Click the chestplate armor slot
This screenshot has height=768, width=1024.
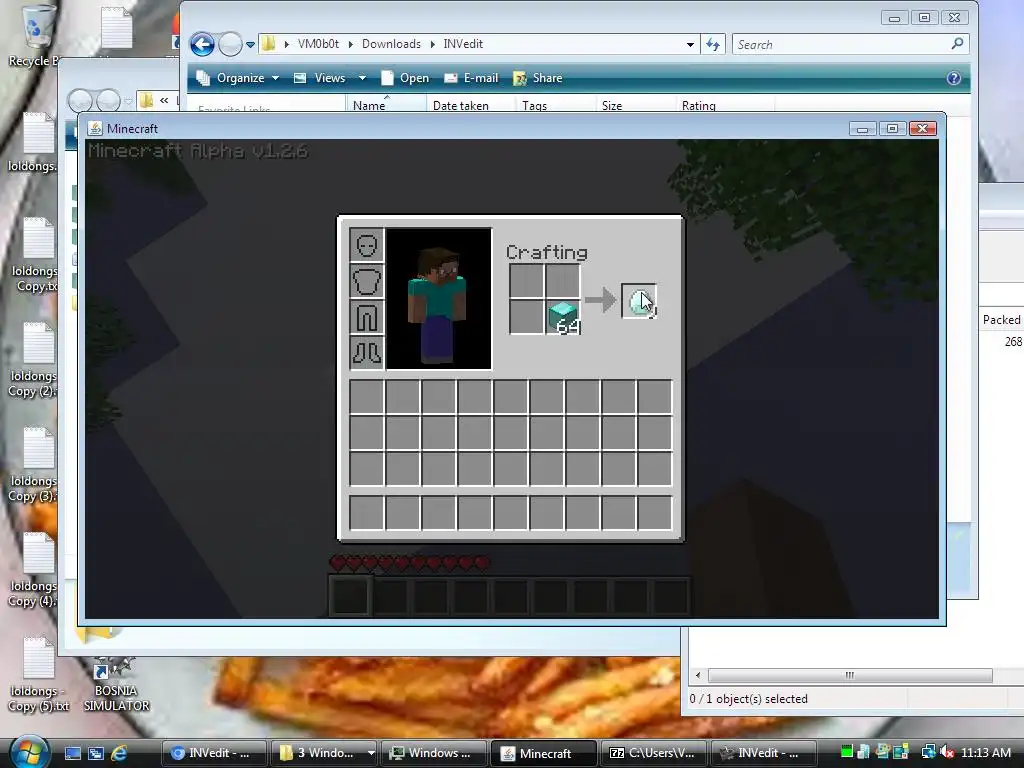click(366, 281)
